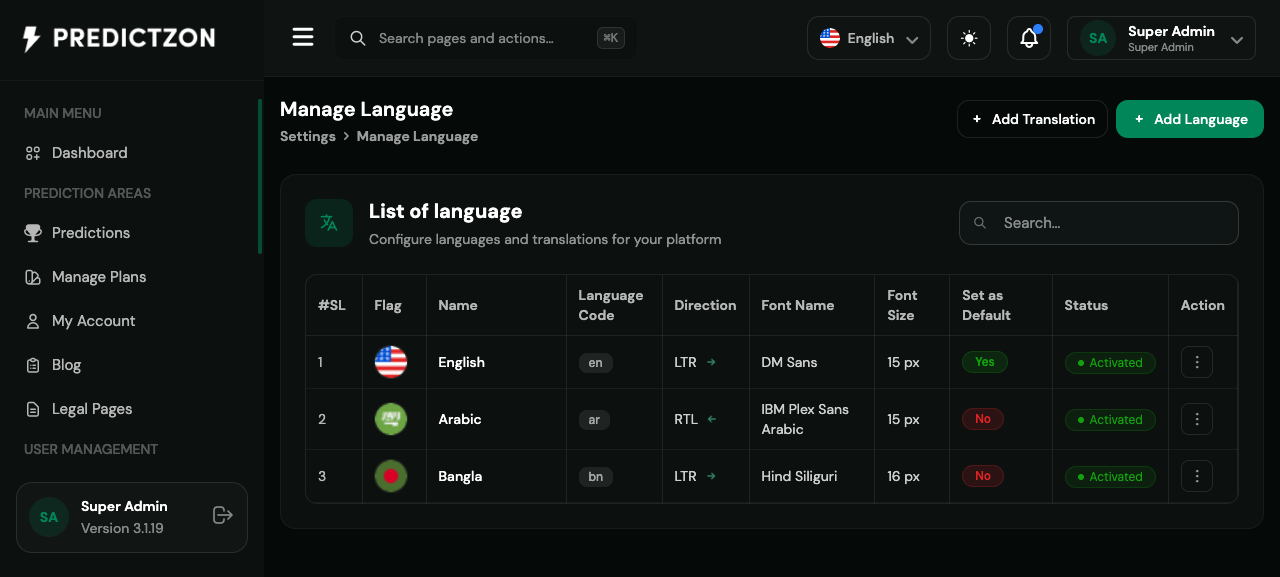Toggle Activated status for Bangla
Image resolution: width=1280 pixels, height=577 pixels.
(x=1110, y=477)
